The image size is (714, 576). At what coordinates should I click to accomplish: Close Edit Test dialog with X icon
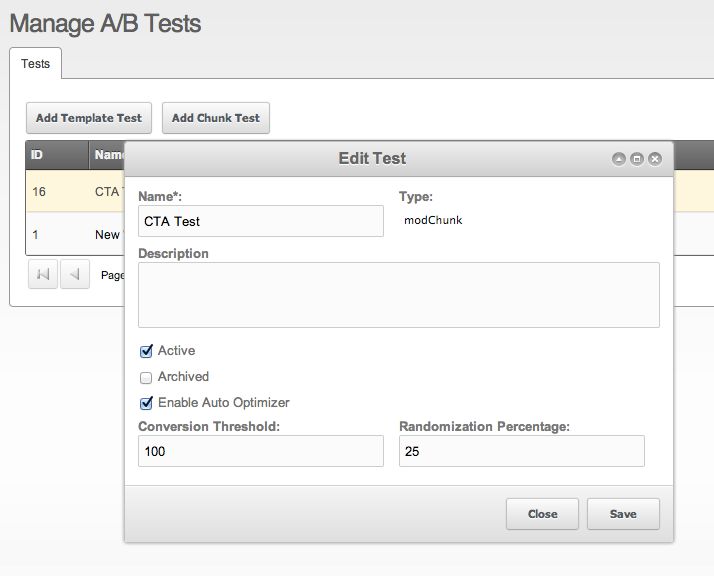click(x=655, y=159)
